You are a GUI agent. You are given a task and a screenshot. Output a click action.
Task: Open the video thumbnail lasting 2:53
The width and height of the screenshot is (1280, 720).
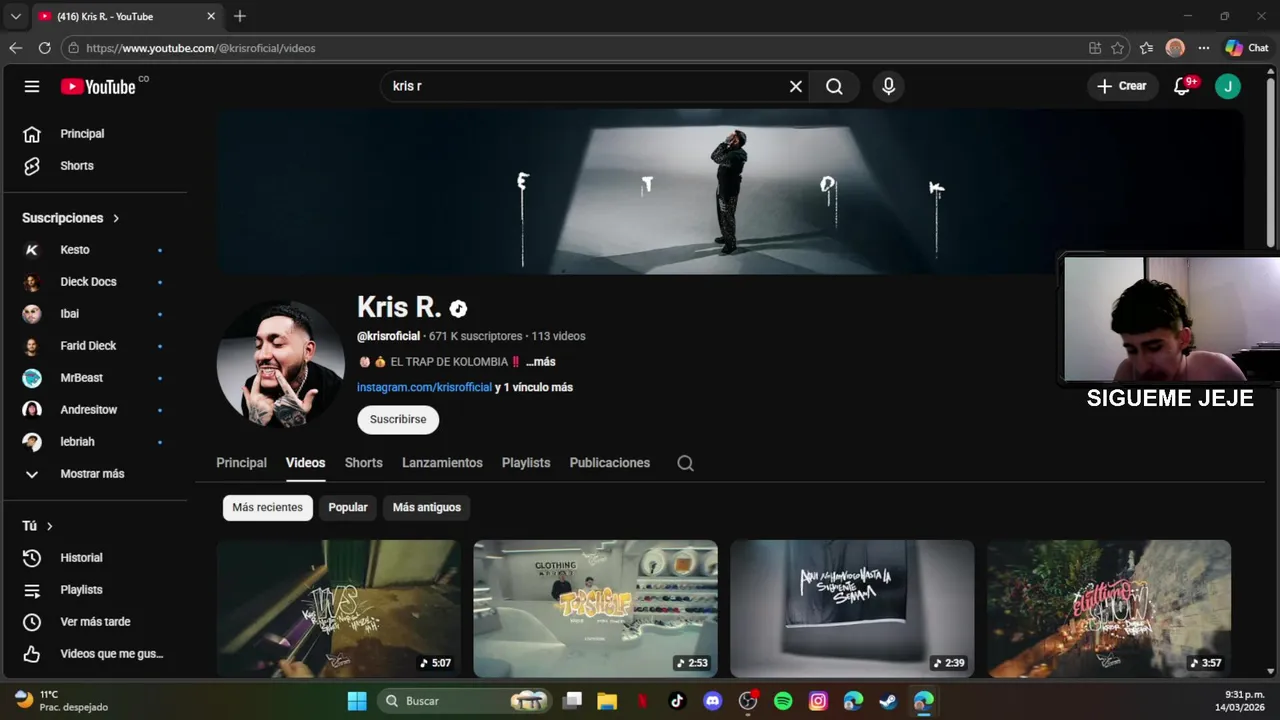pyautogui.click(x=595, y=609)
